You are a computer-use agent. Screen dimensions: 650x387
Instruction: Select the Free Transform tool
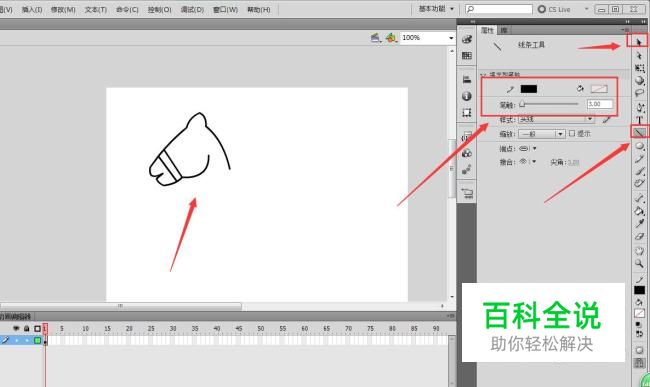[640, 68]
